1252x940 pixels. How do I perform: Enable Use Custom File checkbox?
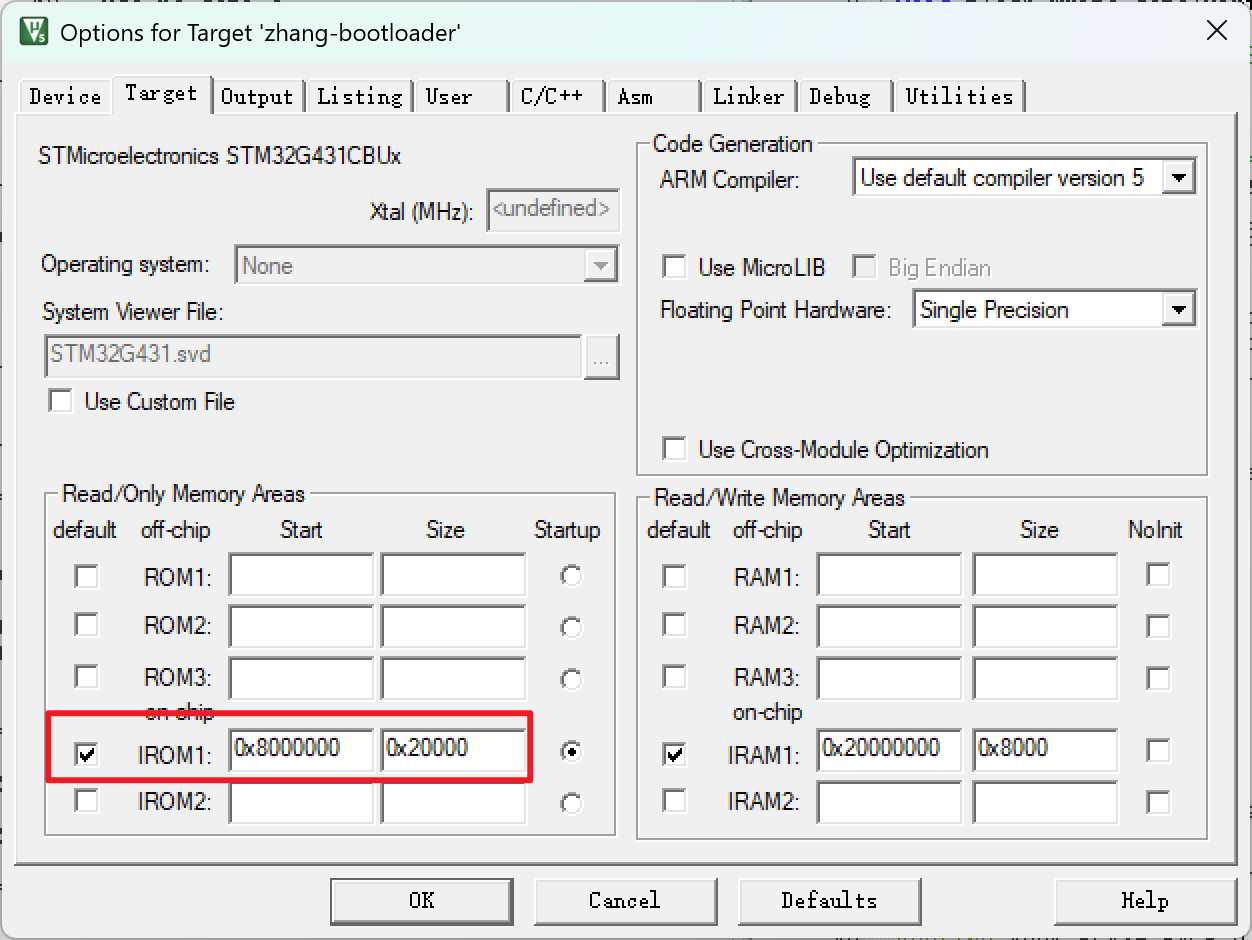tap(62, 402)
